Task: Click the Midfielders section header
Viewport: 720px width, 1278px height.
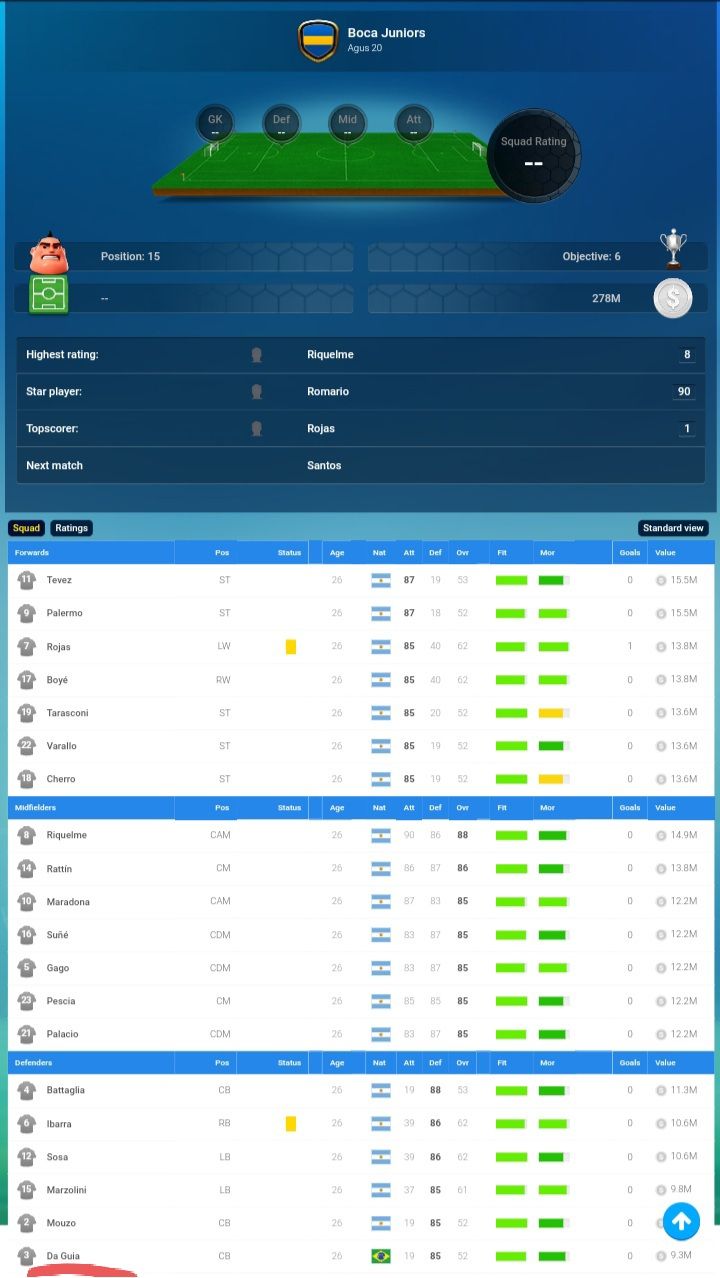Action: click(35, 807)
